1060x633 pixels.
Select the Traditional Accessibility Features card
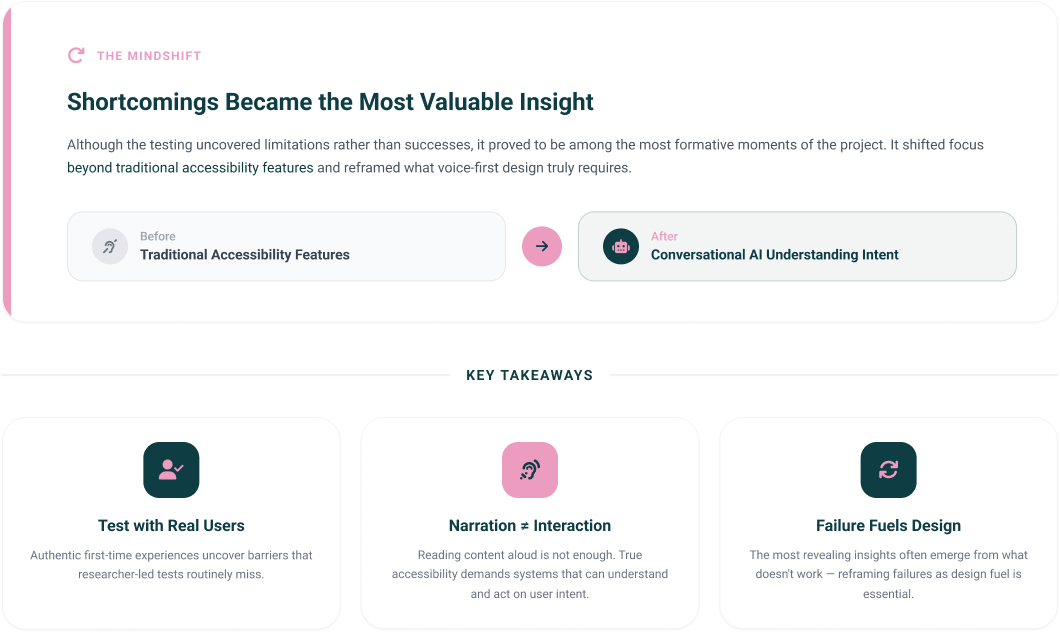(287, 246)
